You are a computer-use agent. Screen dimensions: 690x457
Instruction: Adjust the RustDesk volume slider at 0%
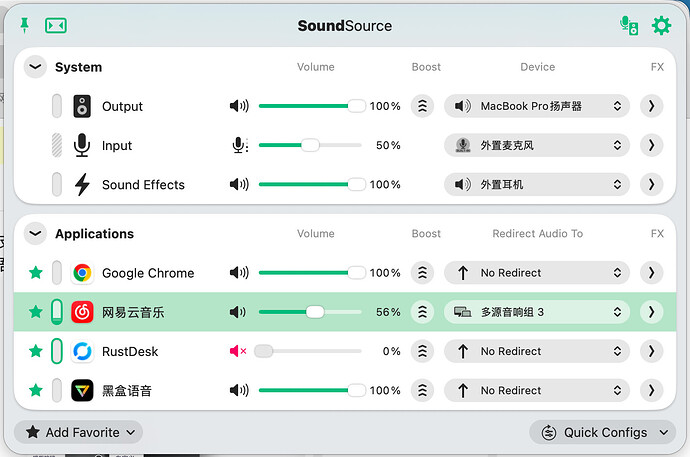click(308, 351)
